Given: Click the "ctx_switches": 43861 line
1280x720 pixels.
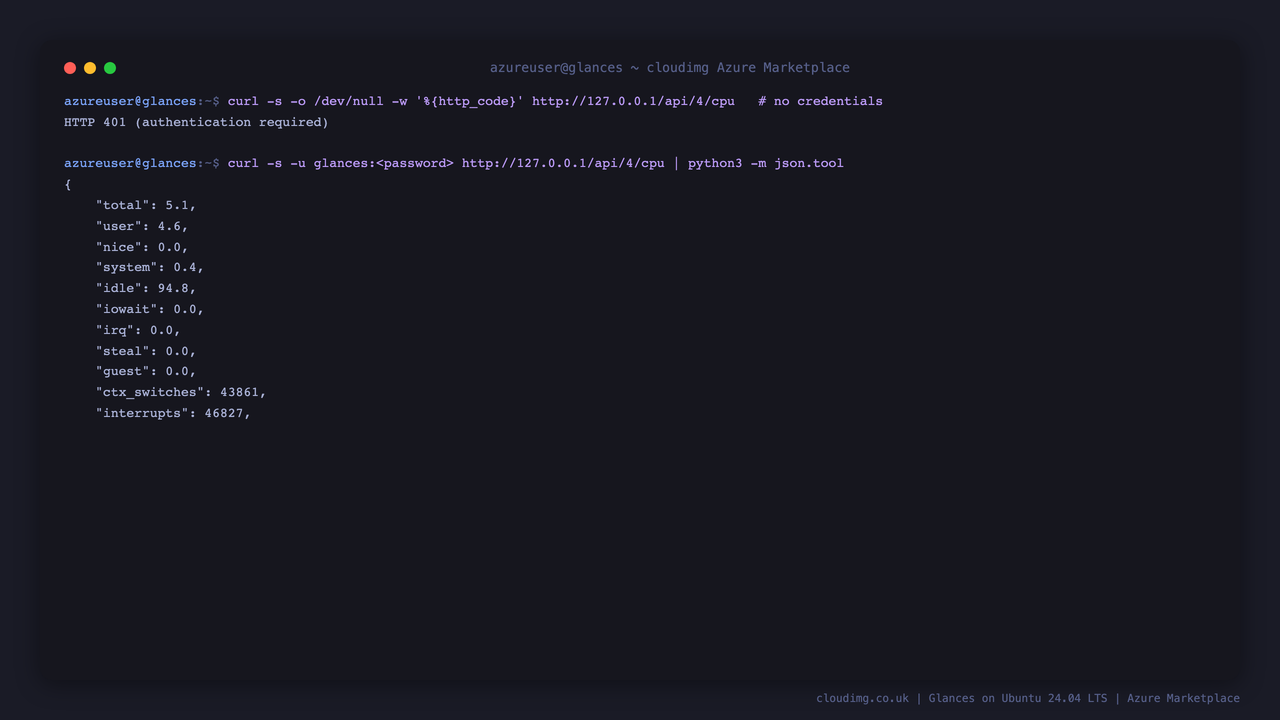Looking at the screenshot, I should 181,392.
